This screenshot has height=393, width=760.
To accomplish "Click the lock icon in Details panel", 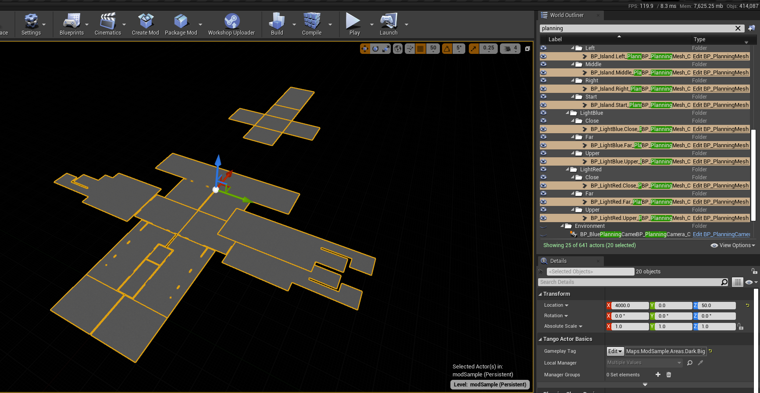I will point(754,271).
